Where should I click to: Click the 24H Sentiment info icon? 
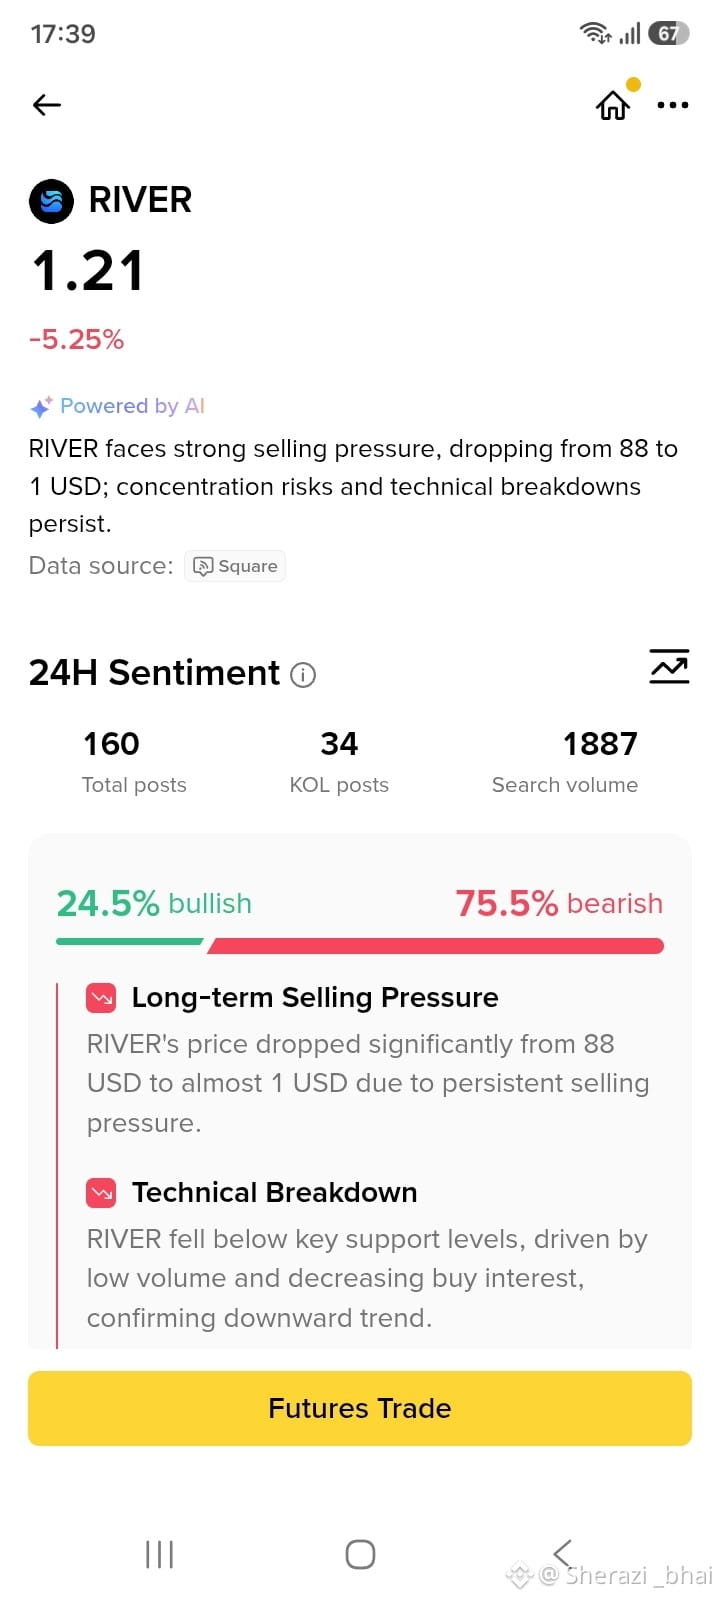point(303,675)
